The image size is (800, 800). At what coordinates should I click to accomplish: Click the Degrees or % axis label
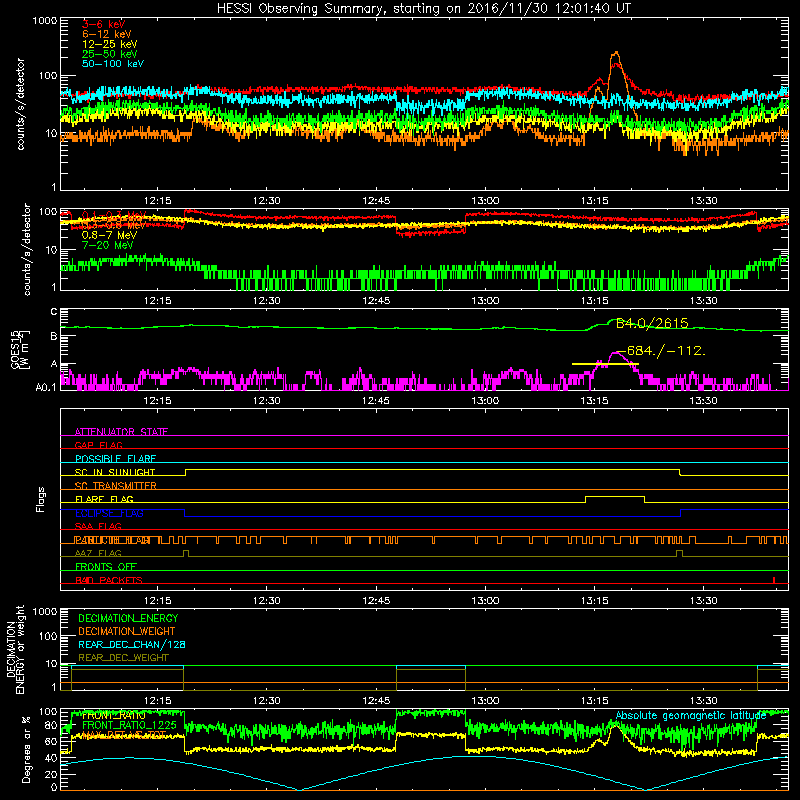26,750
